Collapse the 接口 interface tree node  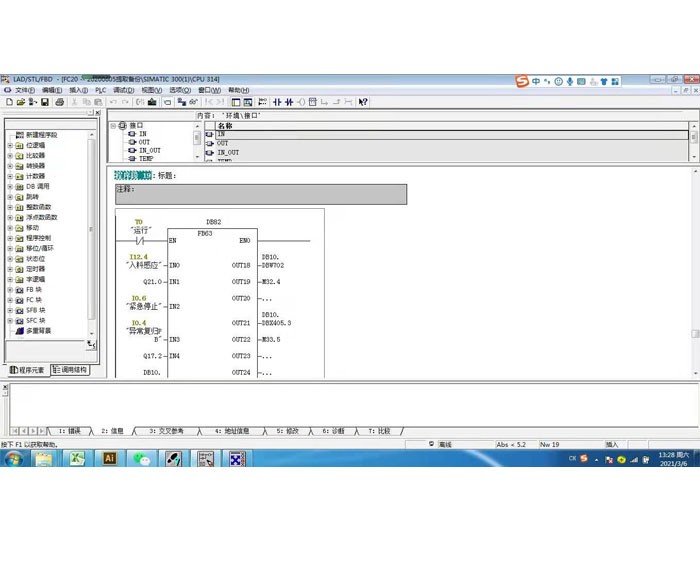point(113,126)
